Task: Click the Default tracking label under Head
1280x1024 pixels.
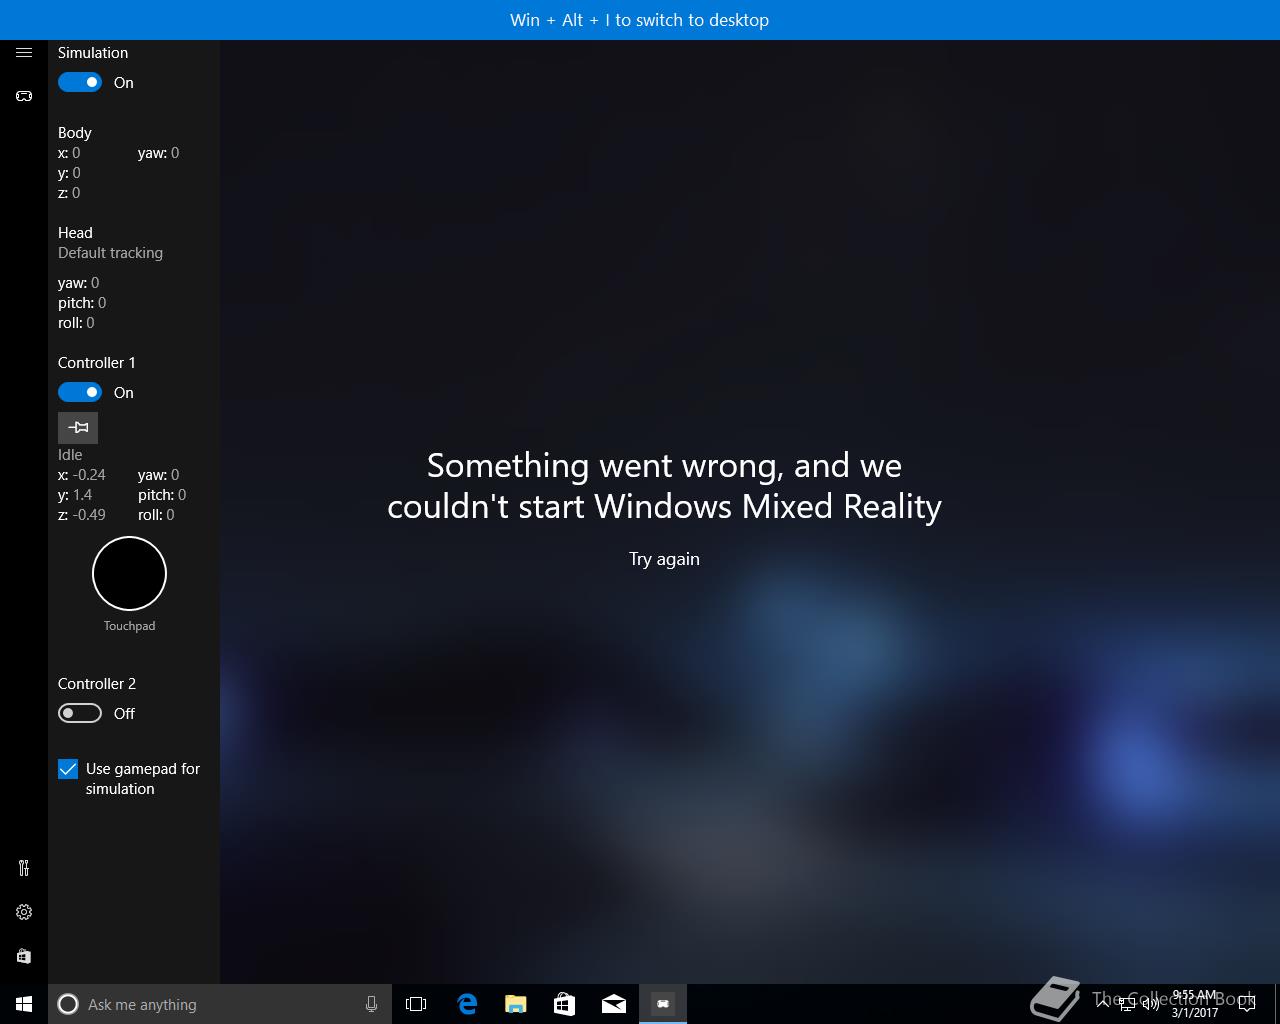Action: (x=110, y=253)
